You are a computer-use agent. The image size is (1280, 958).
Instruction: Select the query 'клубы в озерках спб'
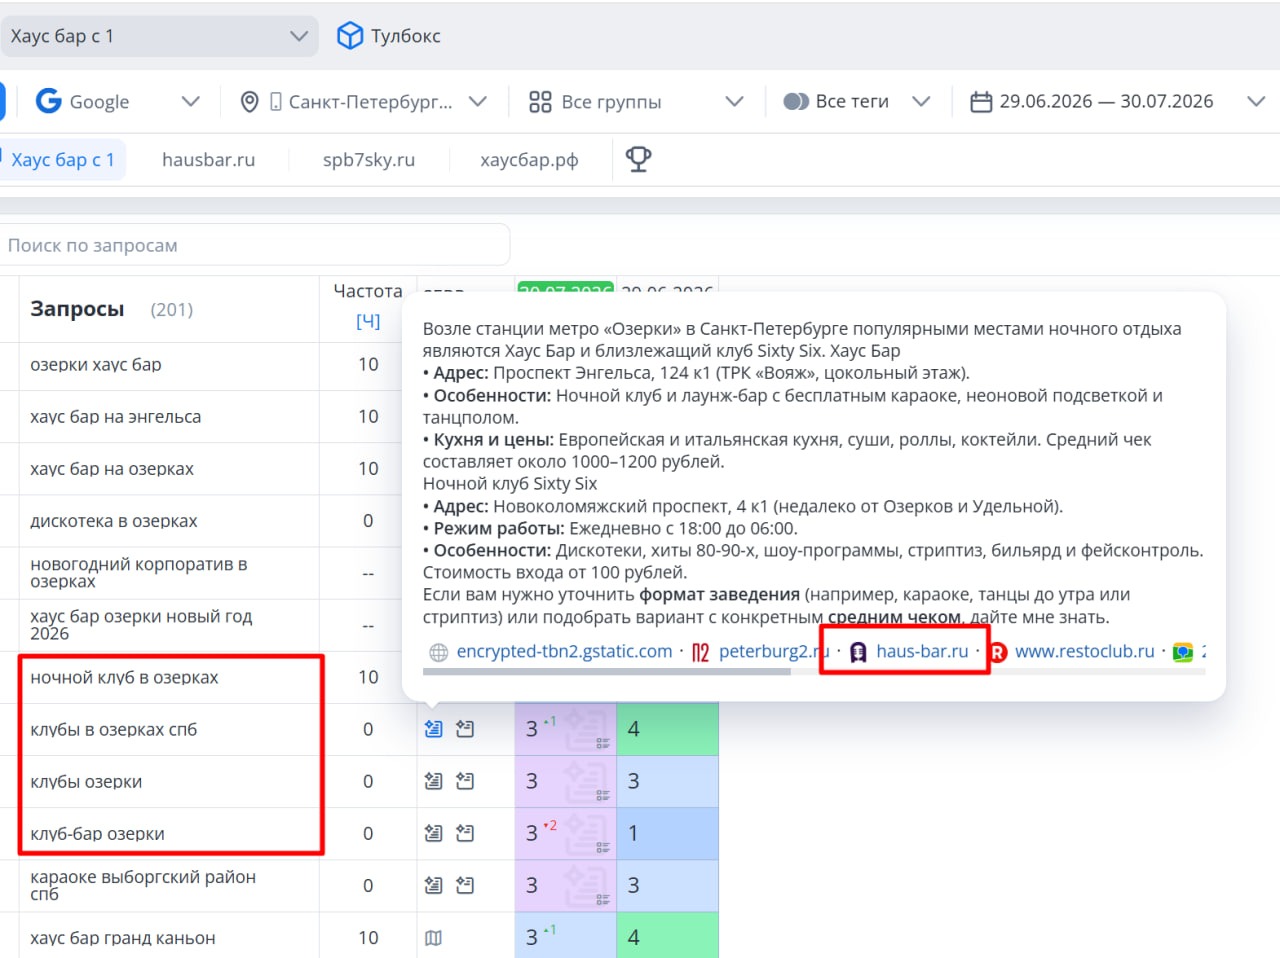pyautogui.click(x=114, y=729)
